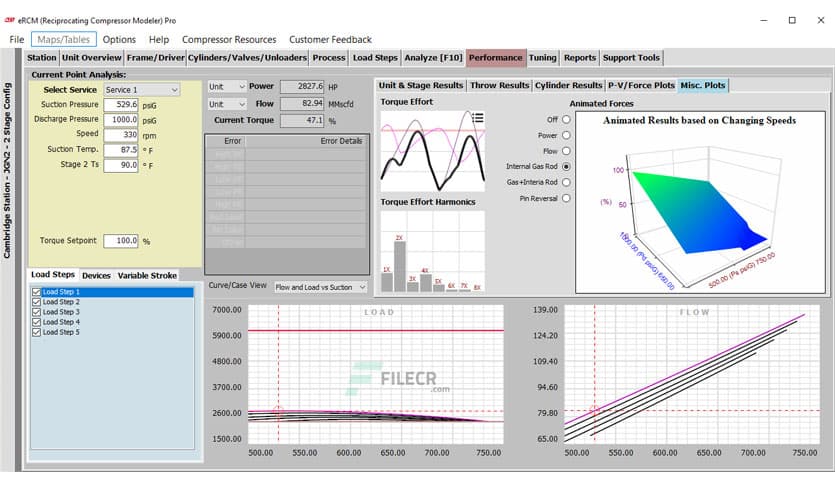Click the Torque Effort Harmonics bar chart
Image resolution: width=836 pixels, height=484 pixels.
point(432,251)
